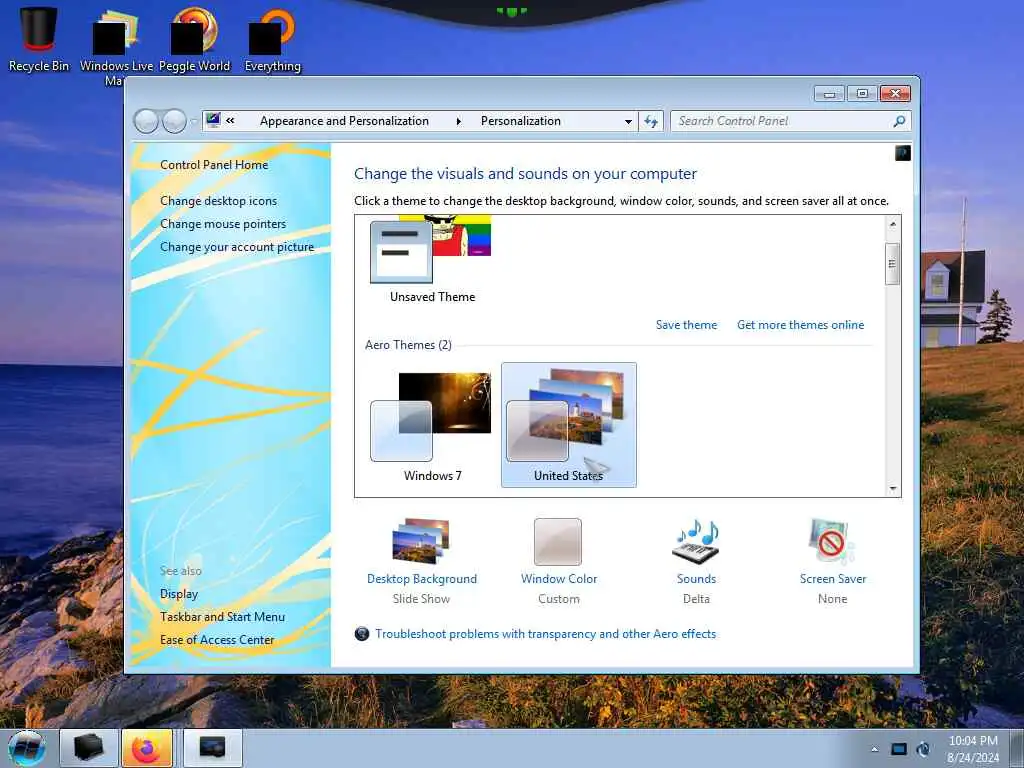The width and height of the screenshot is (1024, 768).
Task: Open Change desktop icons
Action: pyautogui.click(x=218, y=200)
